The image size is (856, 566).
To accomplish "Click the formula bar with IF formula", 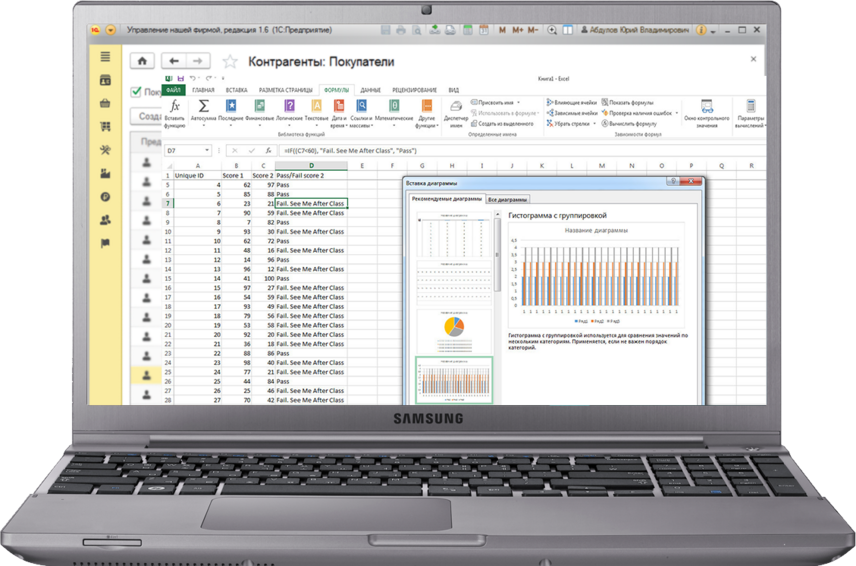I will tap(521, 150).
